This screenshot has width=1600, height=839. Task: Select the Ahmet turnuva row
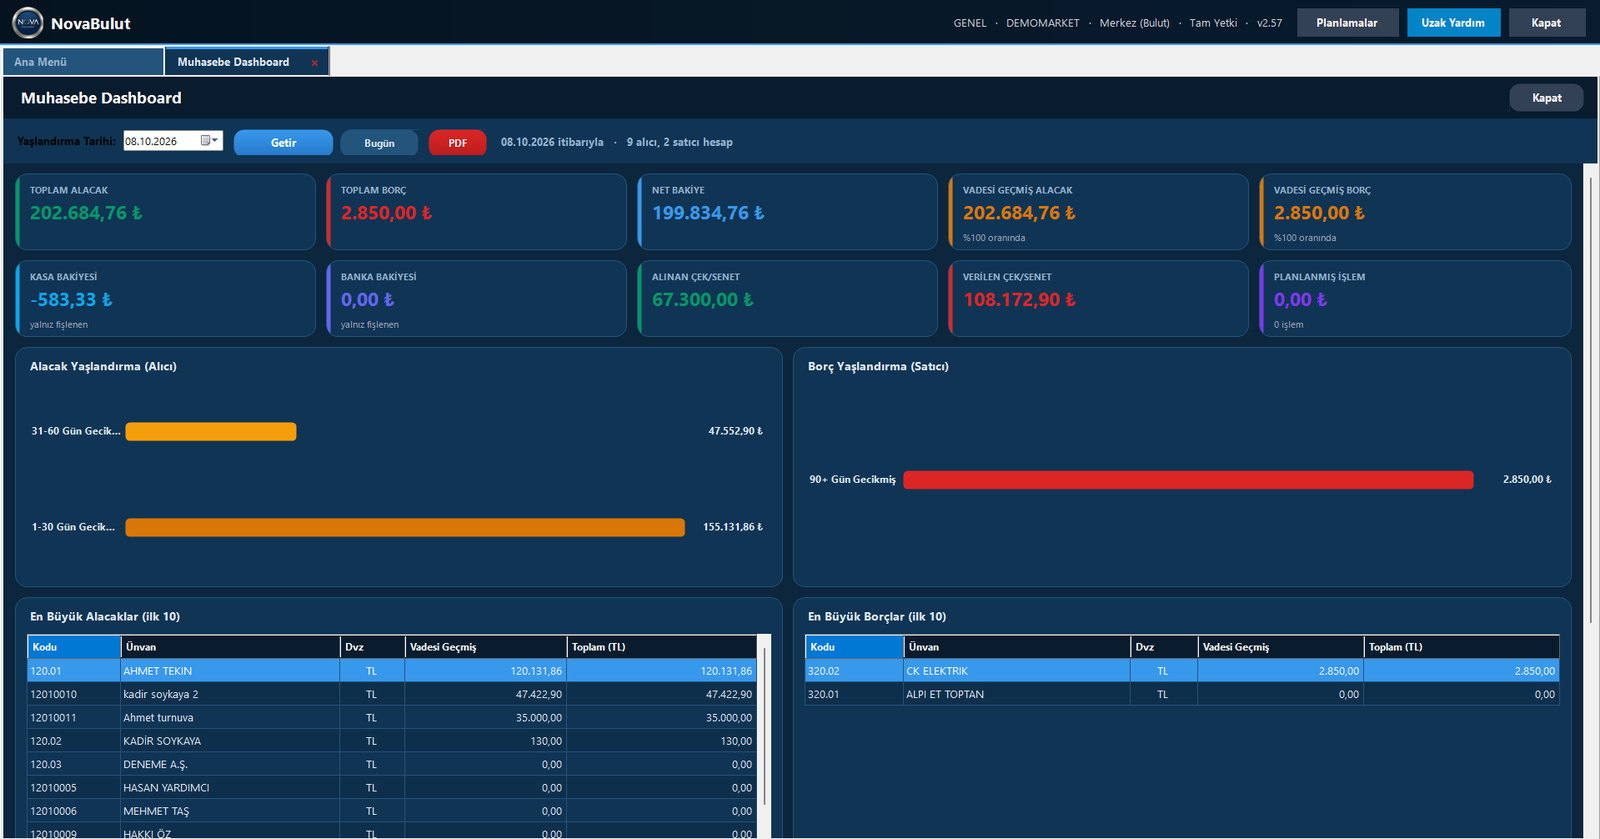(x=392, y=718)
